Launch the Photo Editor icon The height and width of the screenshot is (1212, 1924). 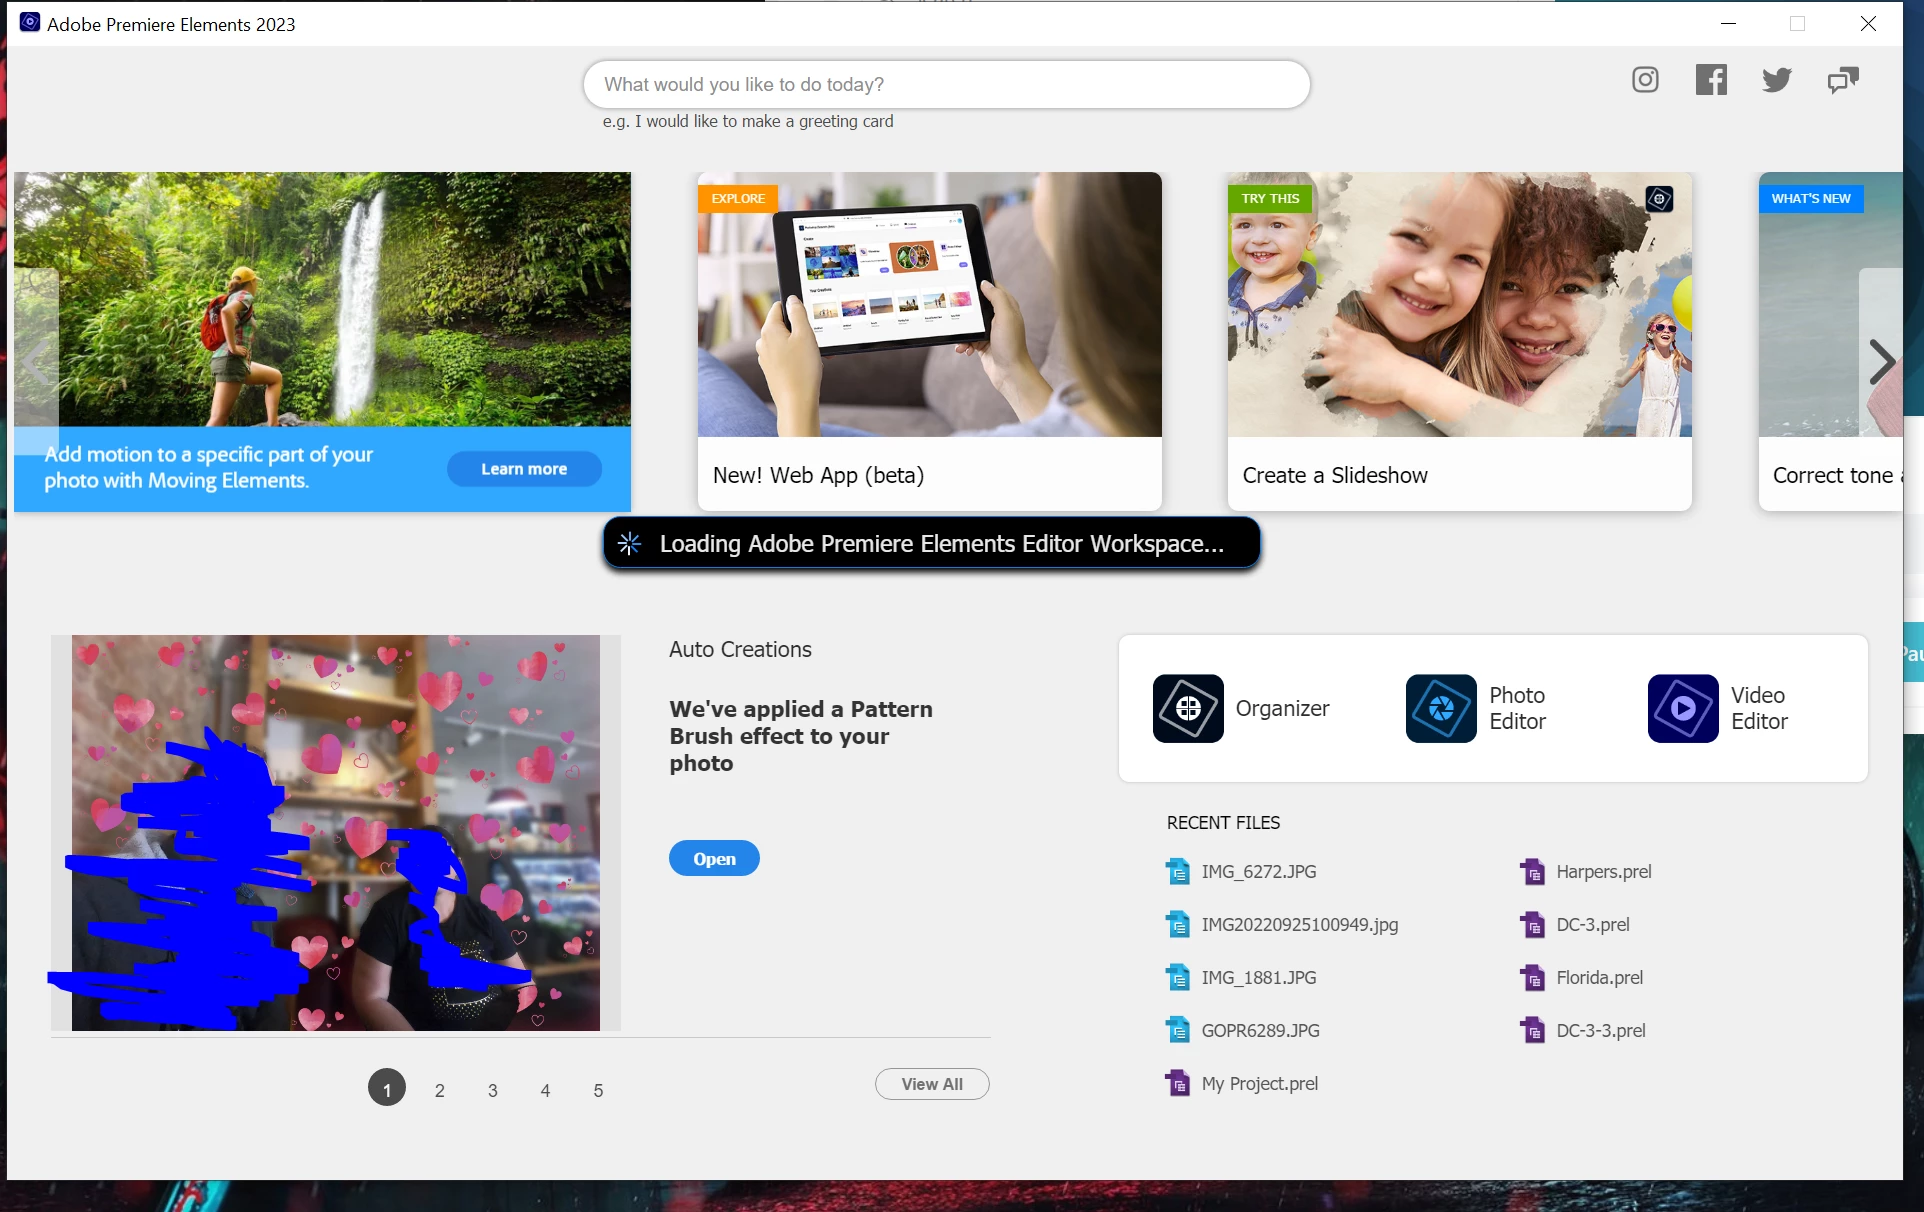1441,708
